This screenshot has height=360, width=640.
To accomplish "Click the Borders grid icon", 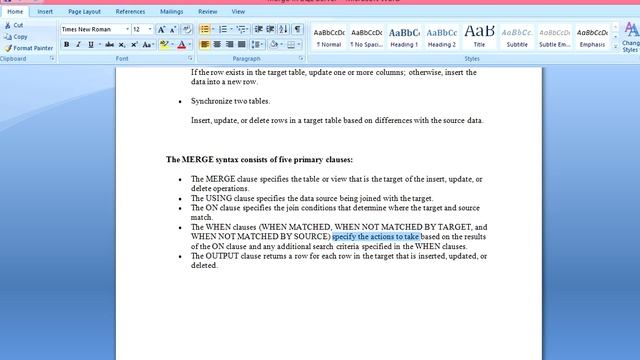I will [x=291, y=44].
